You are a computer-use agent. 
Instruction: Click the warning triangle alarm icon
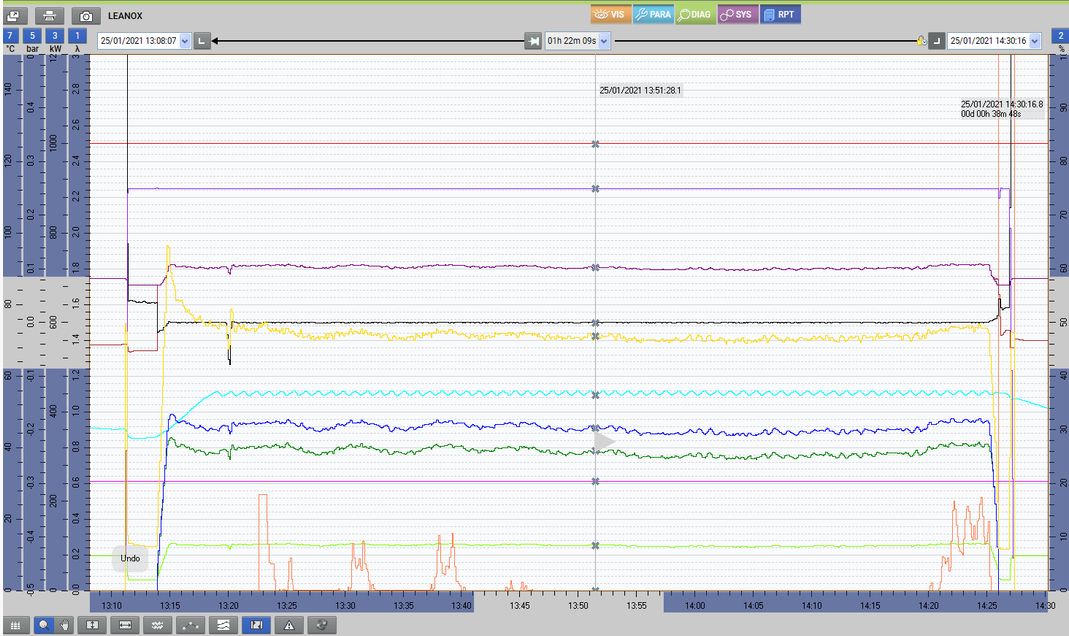click(x=289, y=625)
